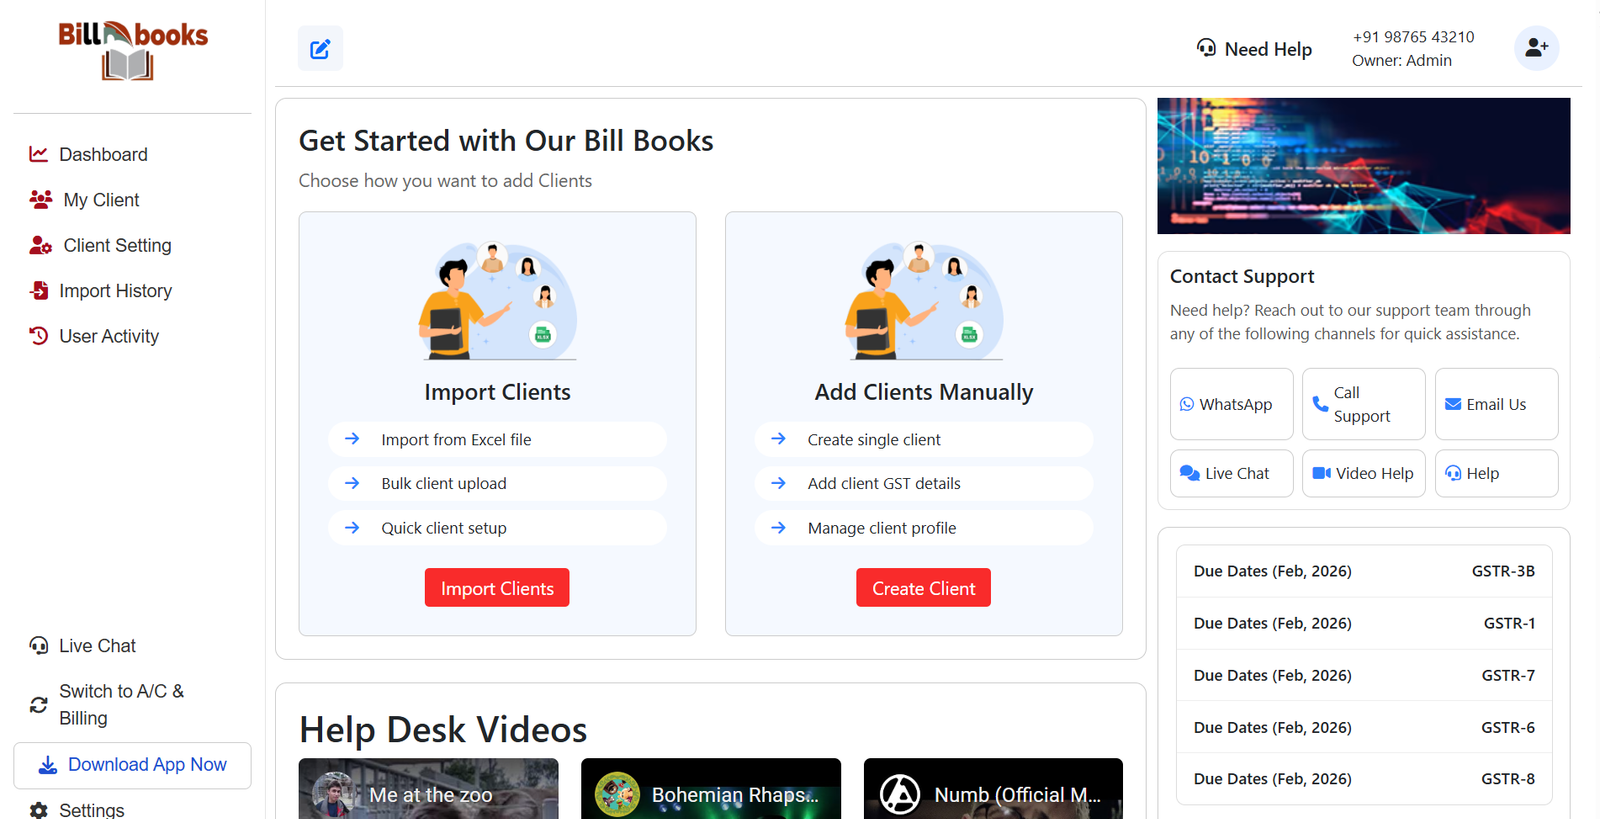Go to My Client in sidebar
The image size is (1600, 819).
pos(101,200)
